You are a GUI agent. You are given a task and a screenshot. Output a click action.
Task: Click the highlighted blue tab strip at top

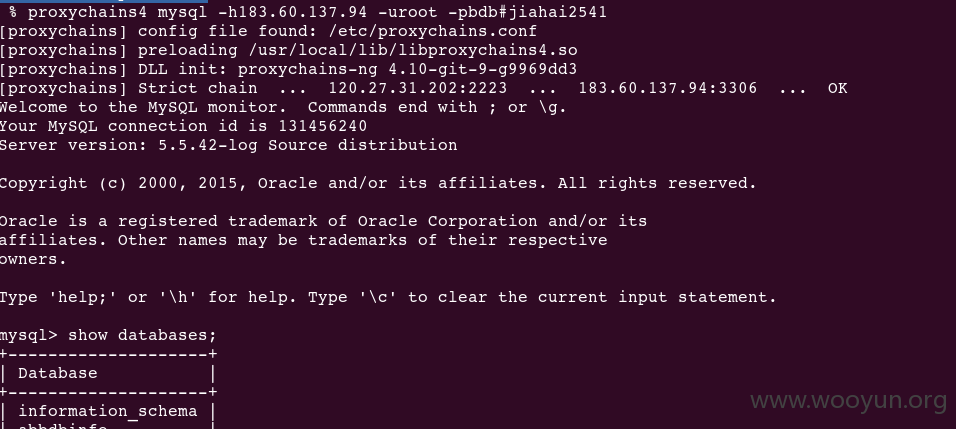pyautogui.click(x=104, y=1)
